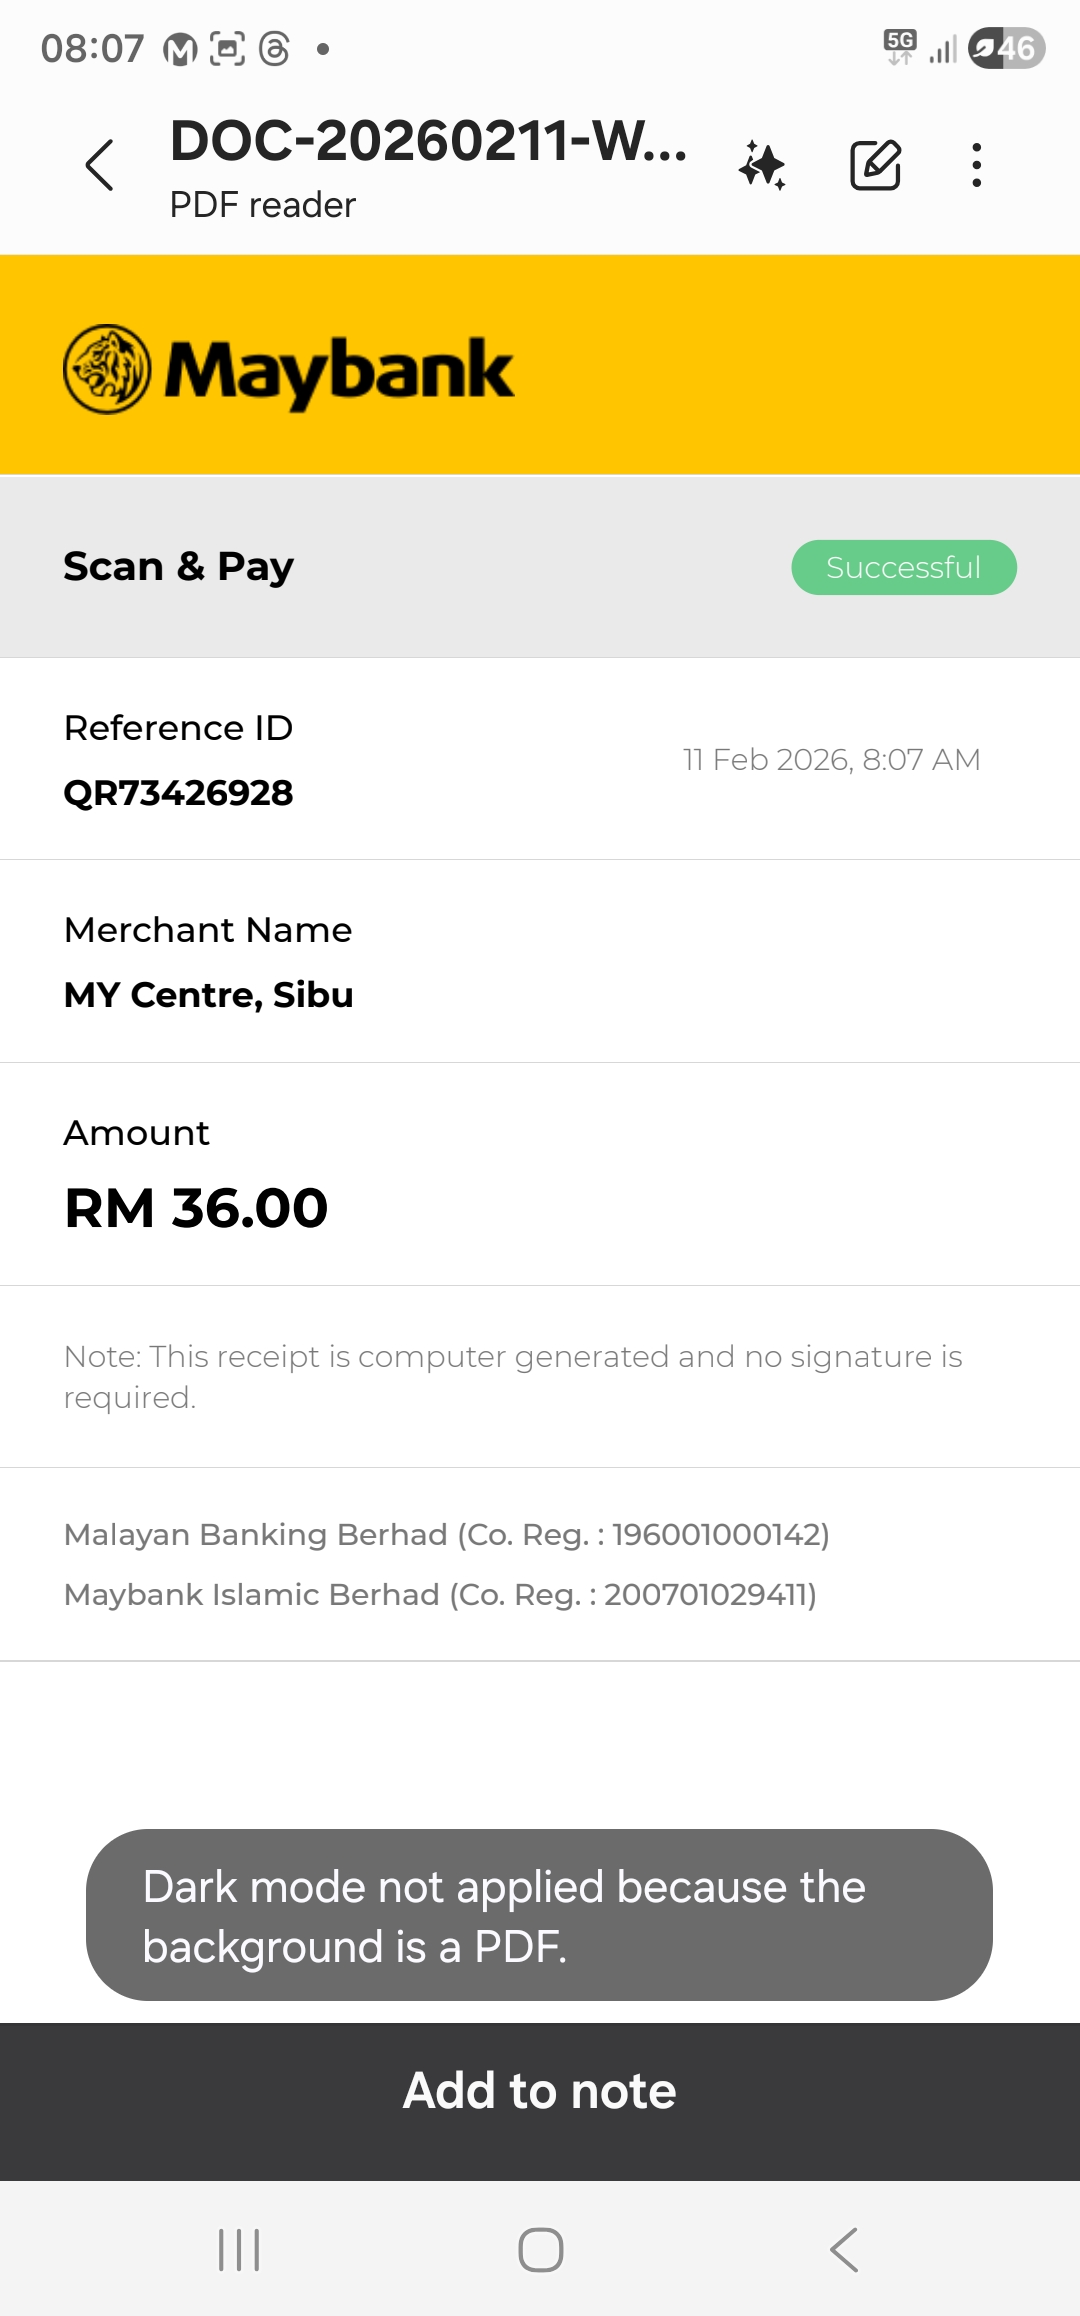Select the reference ID QR73426928
The height and width of the screenshot is (2316, 1080).
pyautogui.click(x=178, y=793)
